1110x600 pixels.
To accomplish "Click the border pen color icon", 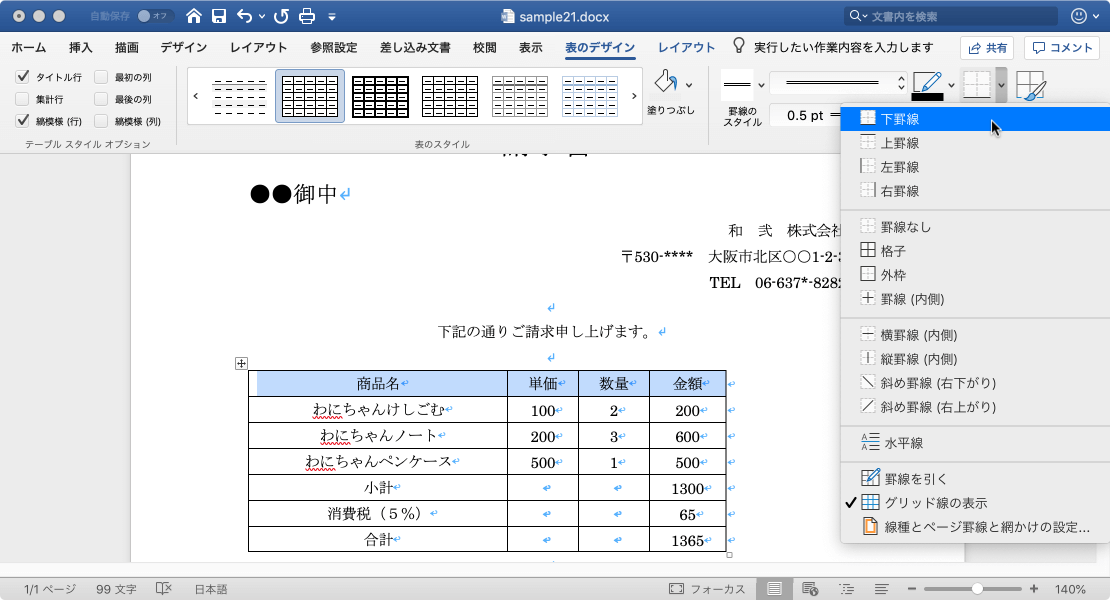I will (927, 85).
